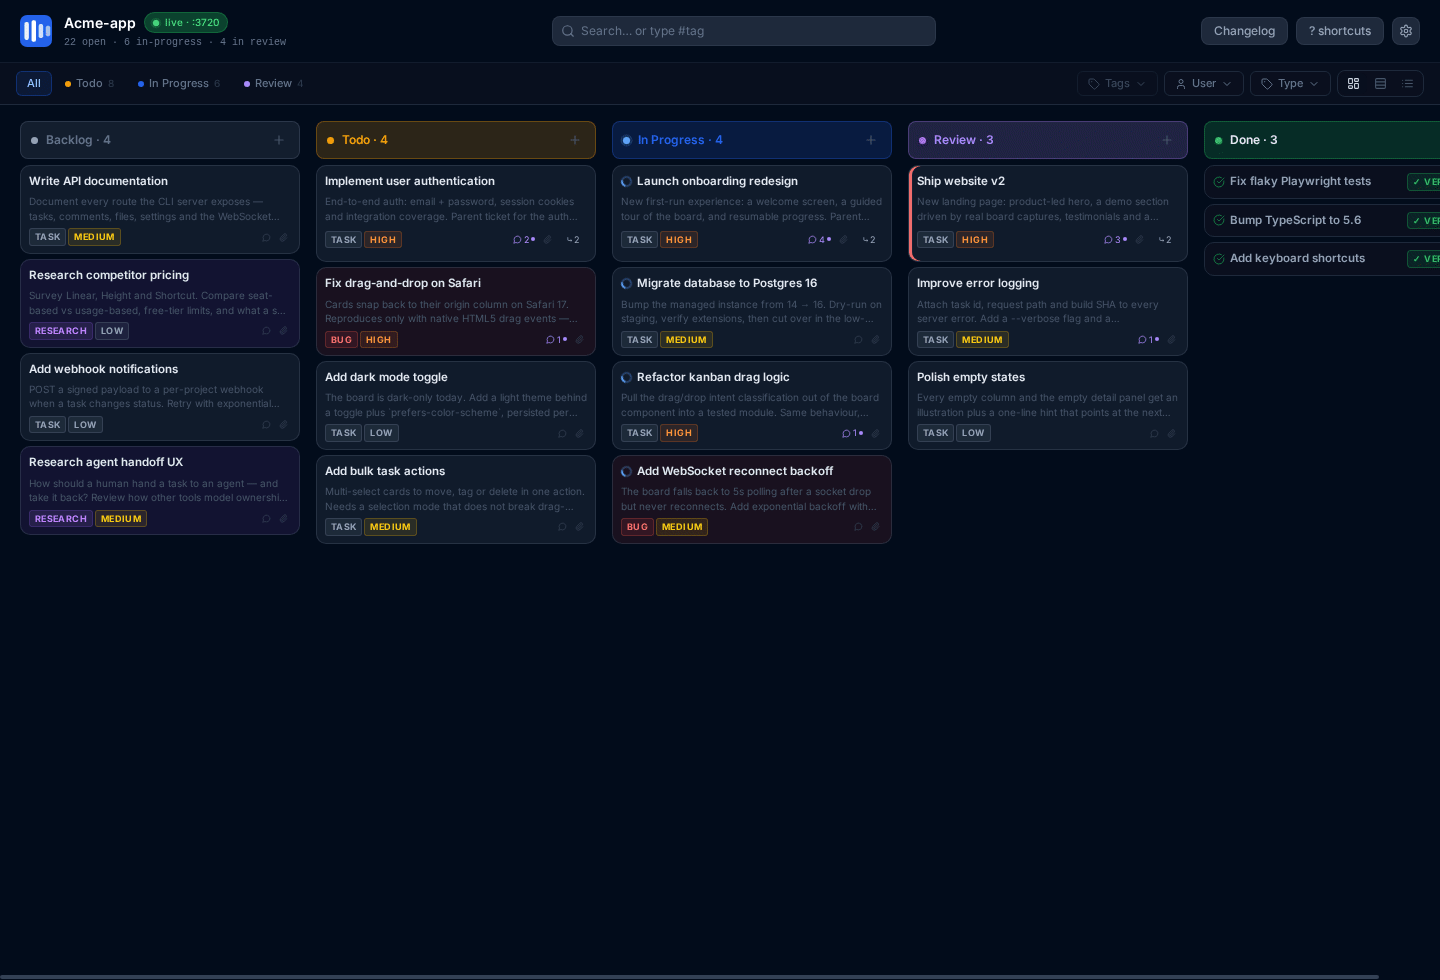Open the Tags filter dropdown

point(1117,84)
